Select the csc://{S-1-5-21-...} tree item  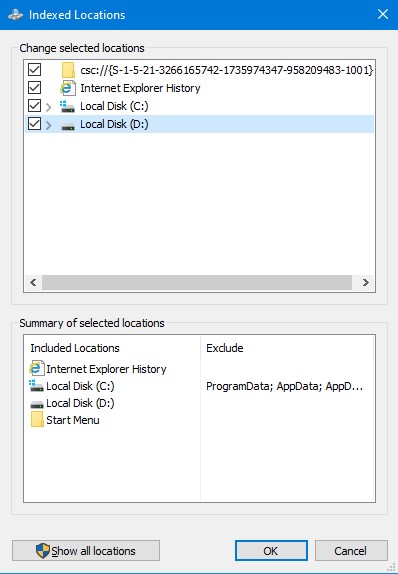(x=227, y=70)
